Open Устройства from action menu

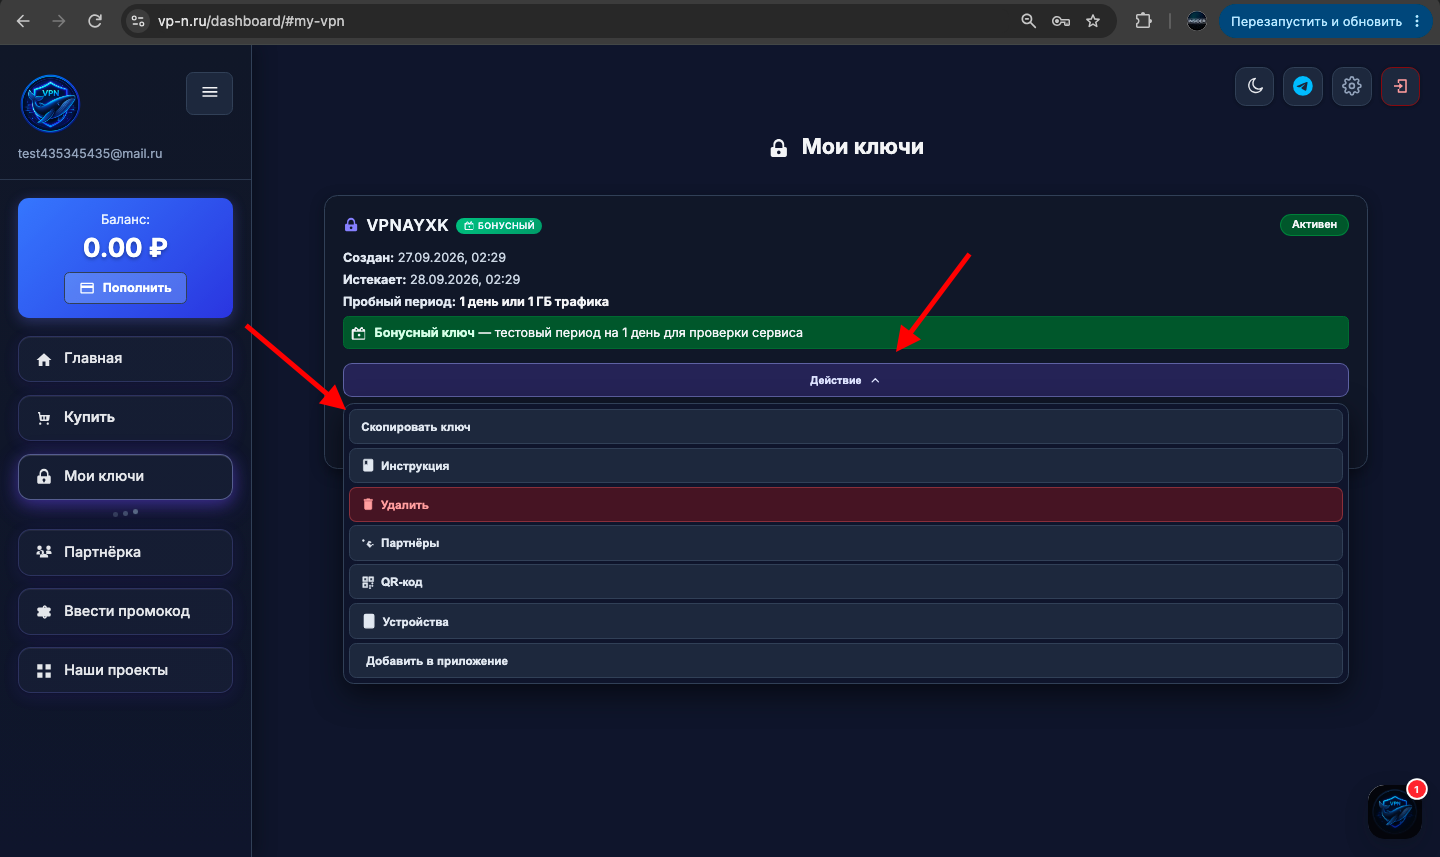click(x=845, y=621)
